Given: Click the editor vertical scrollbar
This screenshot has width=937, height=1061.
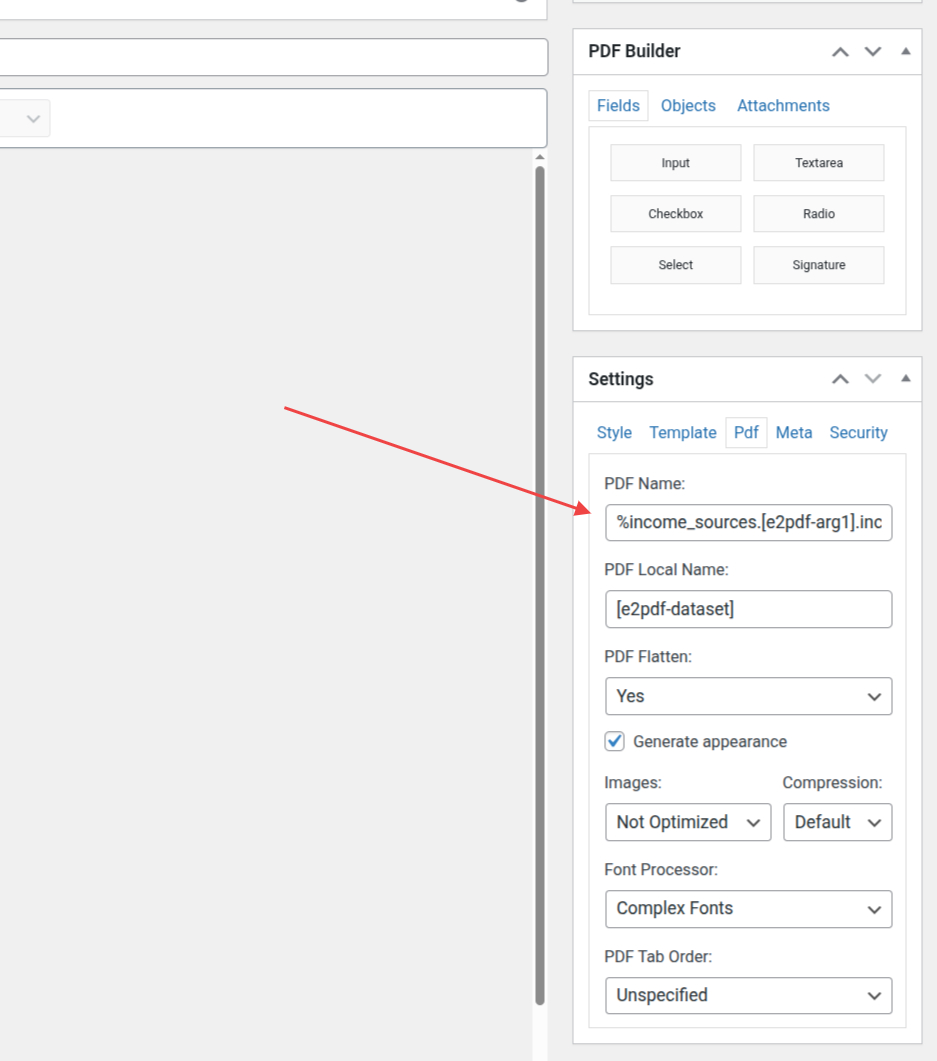Looking at the screenshot, I should (540, 580).
